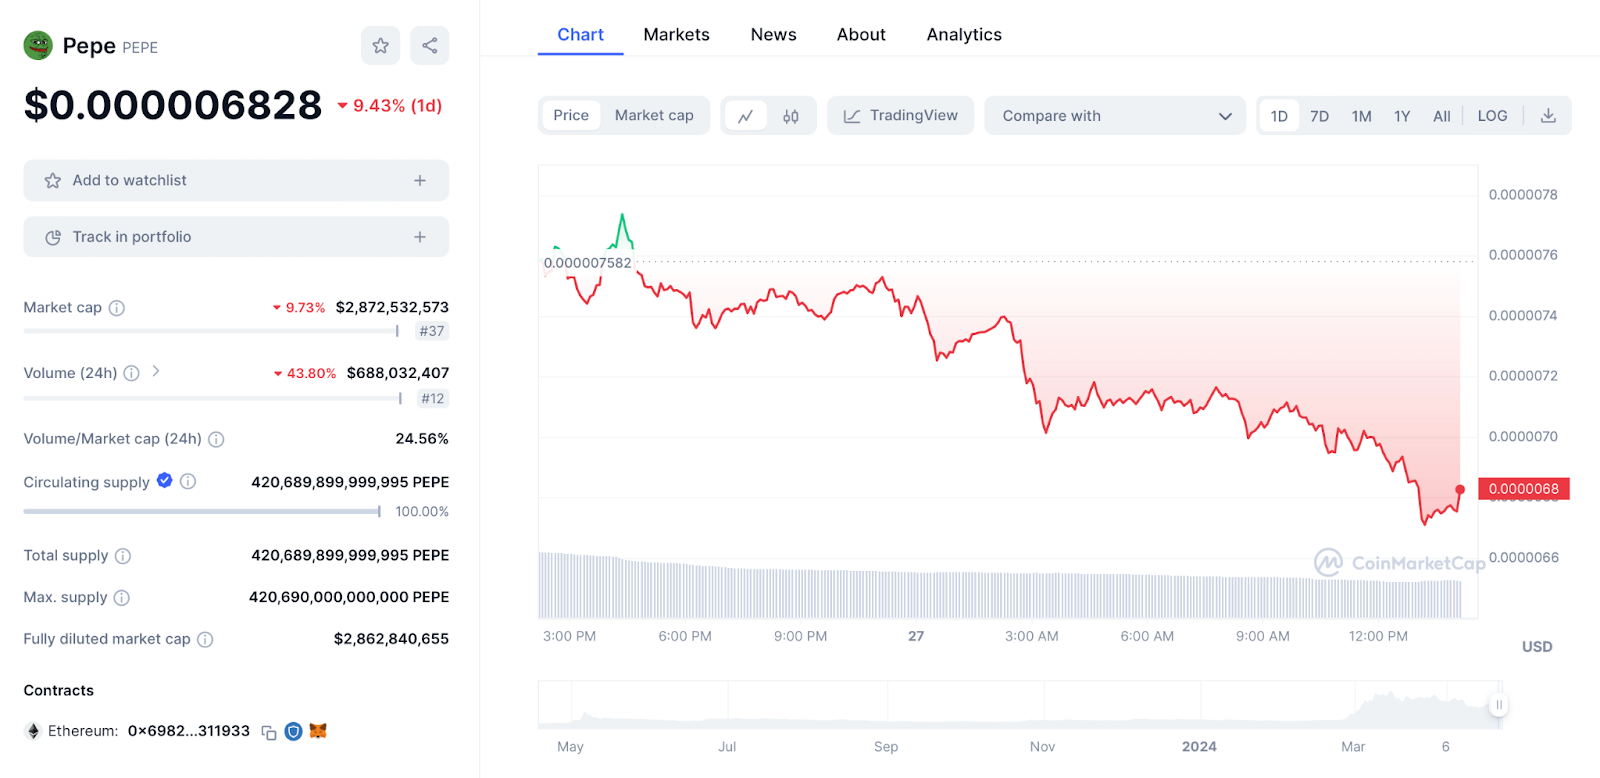Track Pepe in portfolio
This screenshot has width=1600, height=778.
click(236, 237)
